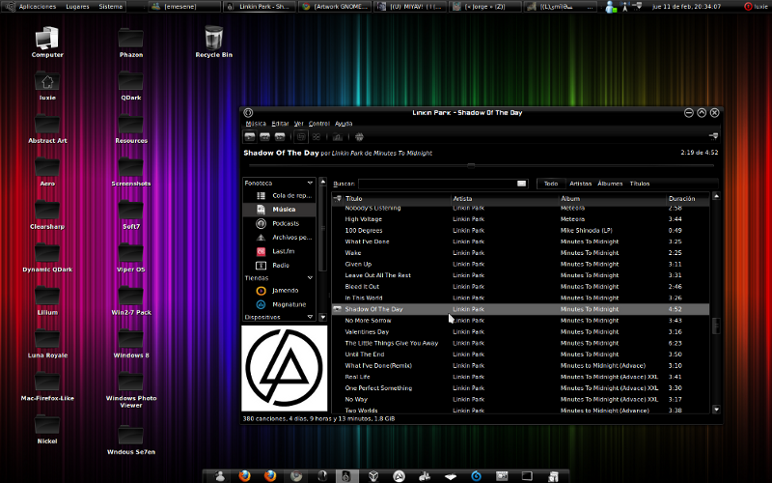Screen dimensions: 772x483
Task: Open the Magnatune store
Action: pyautogui.click(x=279, y=304)
